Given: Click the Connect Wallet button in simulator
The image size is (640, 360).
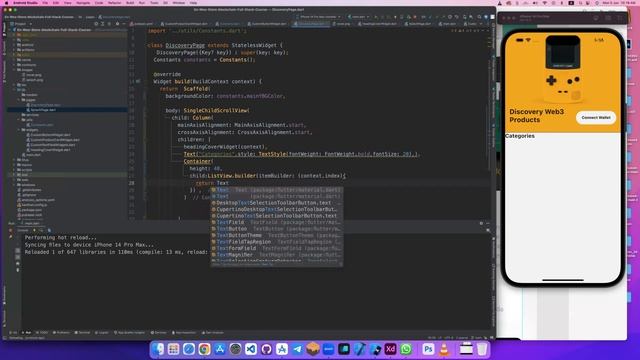Looking at the screenshot, I should click(x=596, y=118).
